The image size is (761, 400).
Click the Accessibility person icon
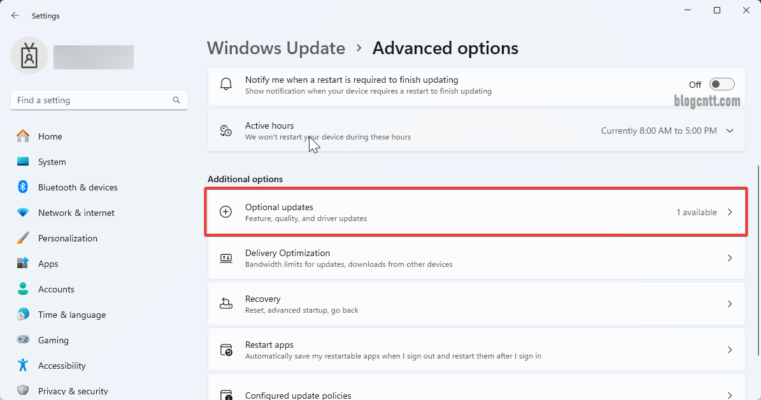click(x=22, y=366)
